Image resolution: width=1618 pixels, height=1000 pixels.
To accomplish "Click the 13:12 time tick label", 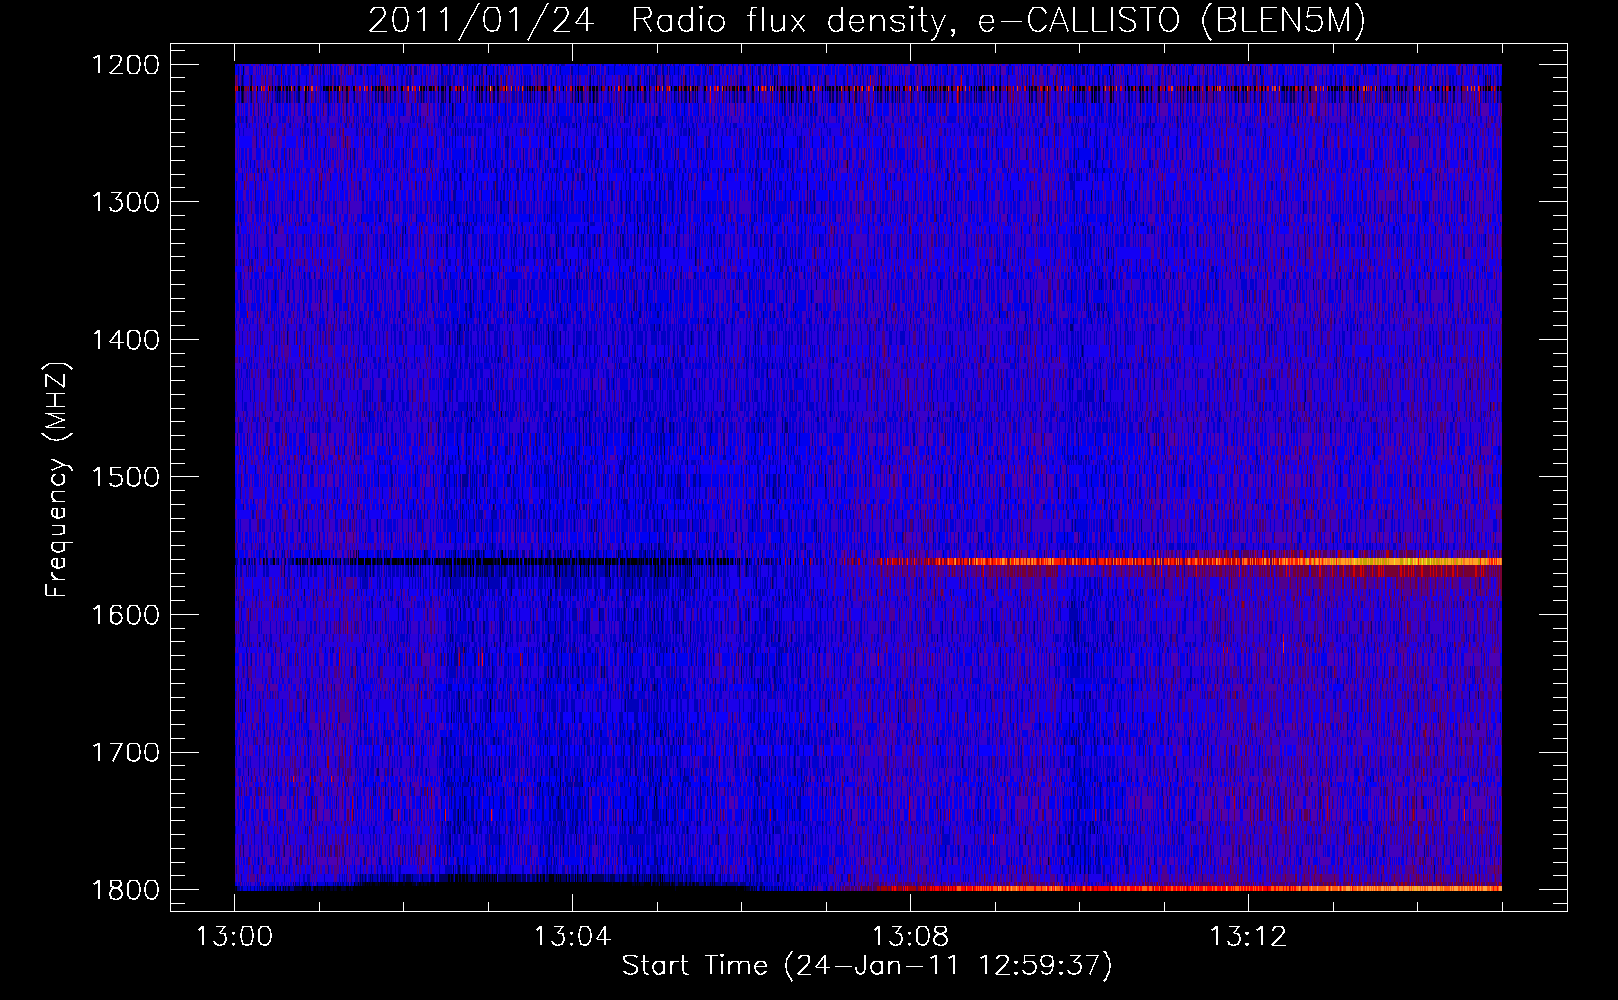I will coord(1248,937).
